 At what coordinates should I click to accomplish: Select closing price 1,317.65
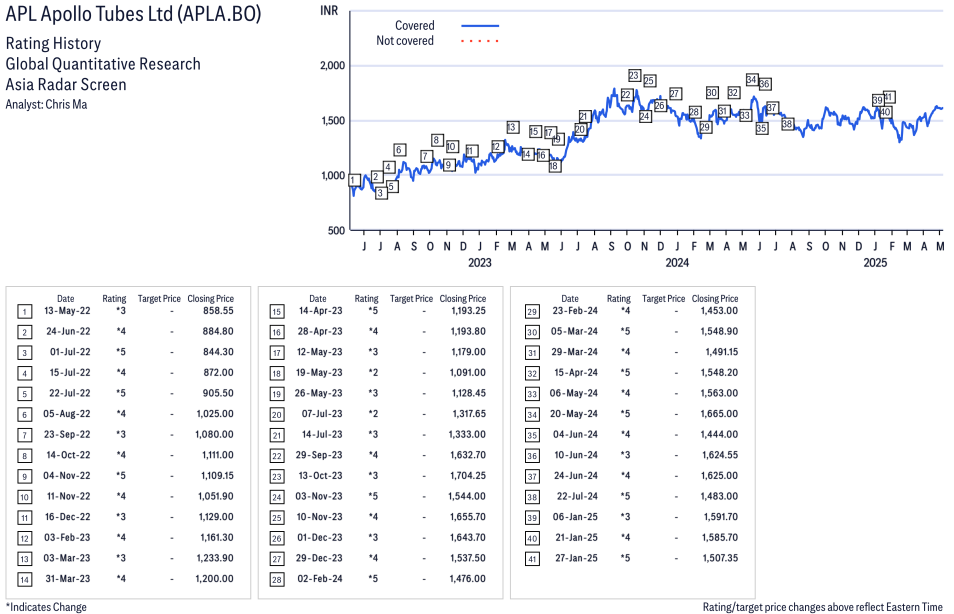click(469, 414)
